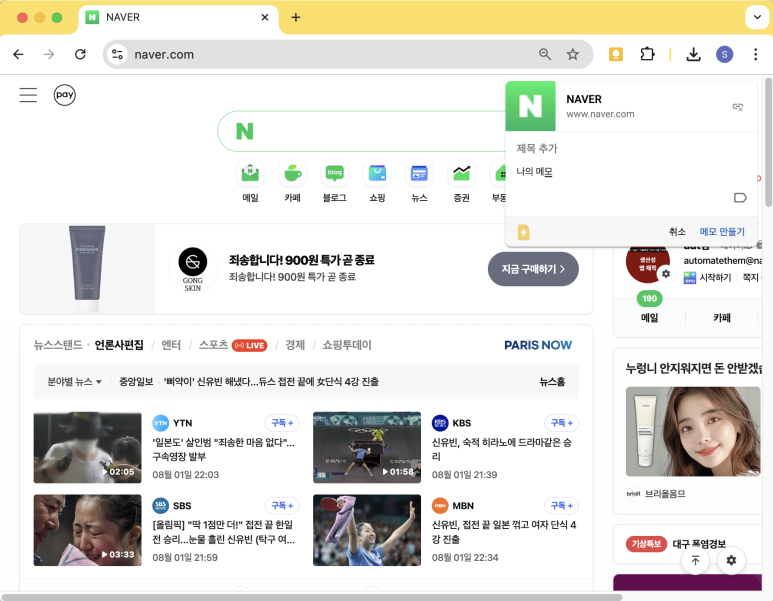Expand the 분야별 뉴스 dropdown
This screenshot has width=773, height=601.
tap(74, 382)
